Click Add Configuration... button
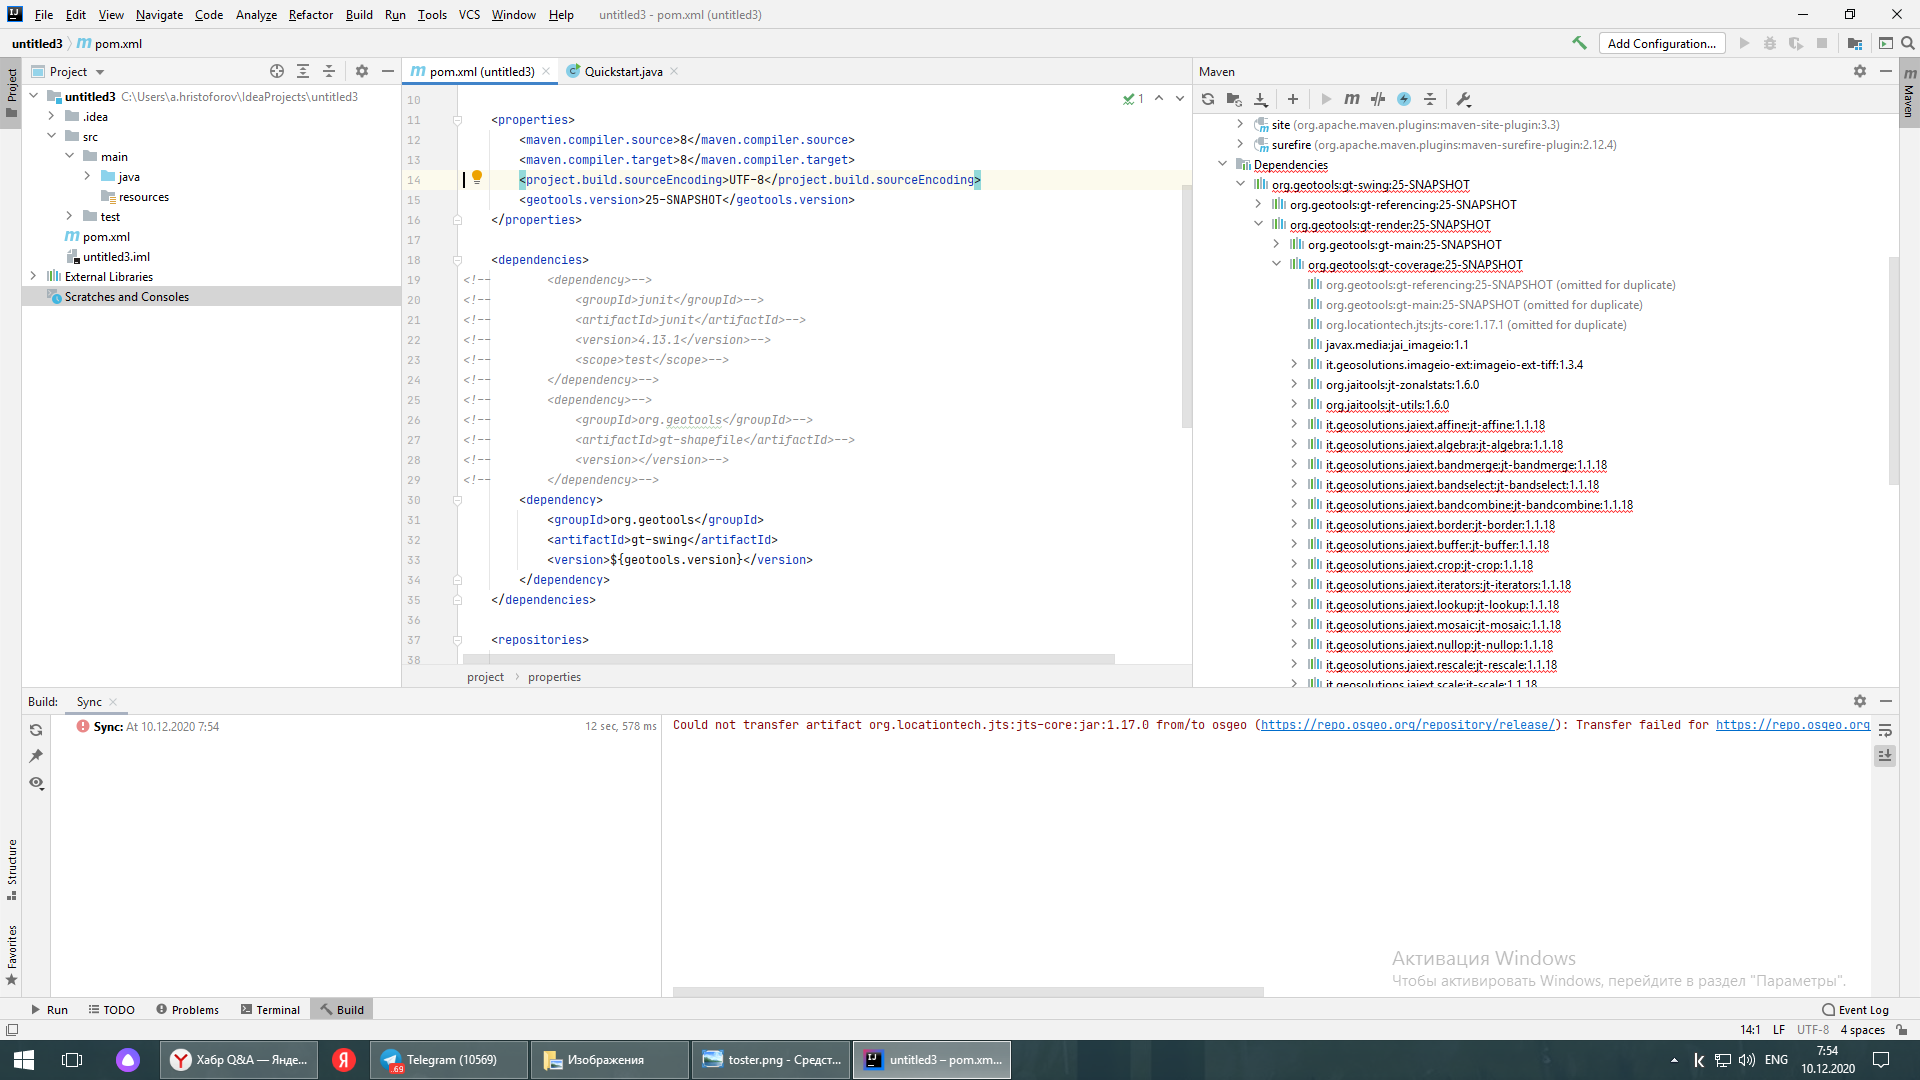This screenshot has height=1080, width=1920. 1662,43
